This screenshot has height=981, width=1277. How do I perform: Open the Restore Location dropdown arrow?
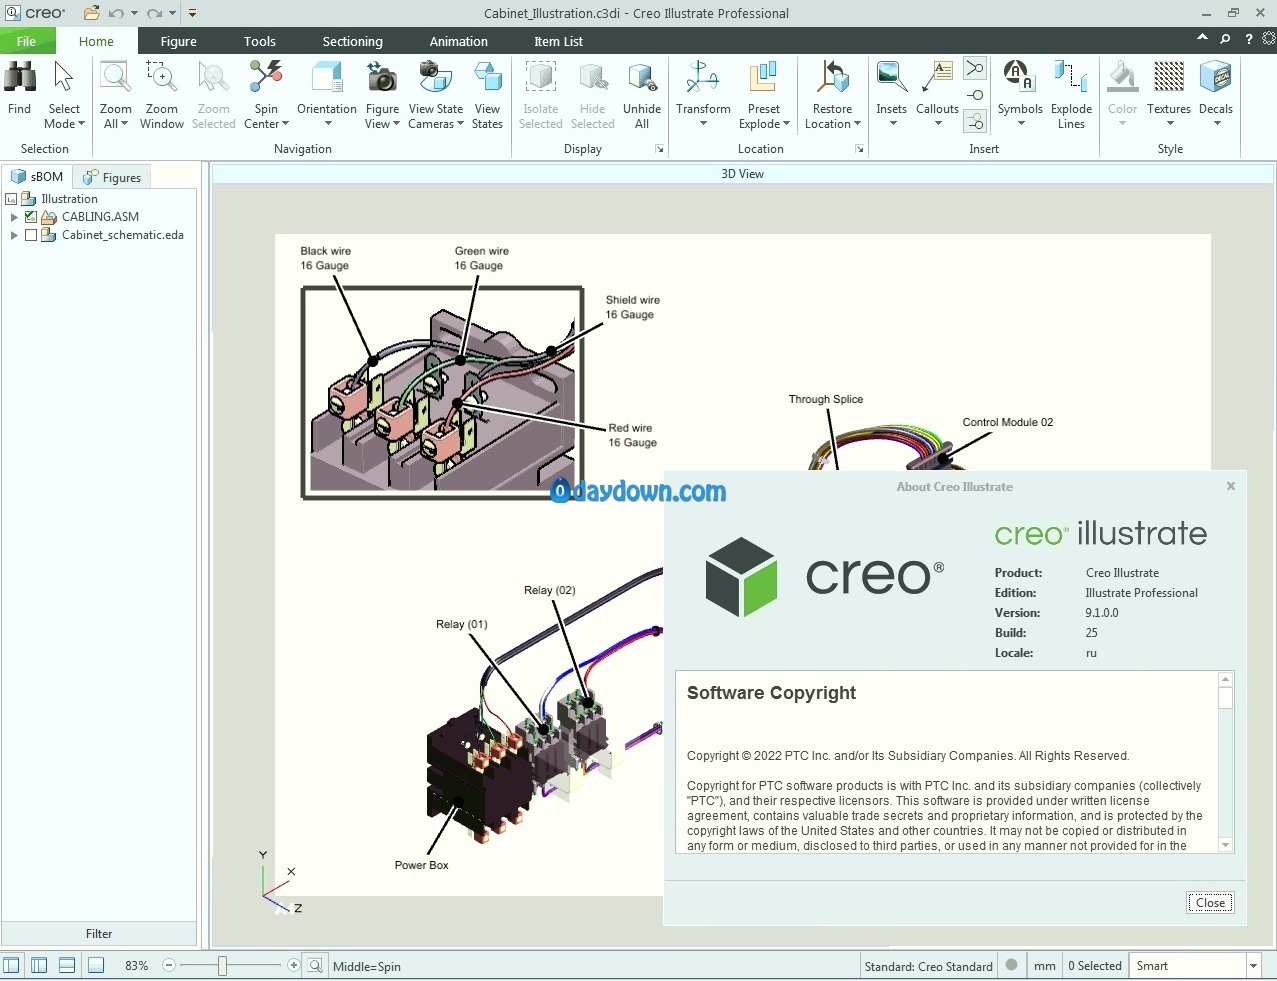(857, 124)
